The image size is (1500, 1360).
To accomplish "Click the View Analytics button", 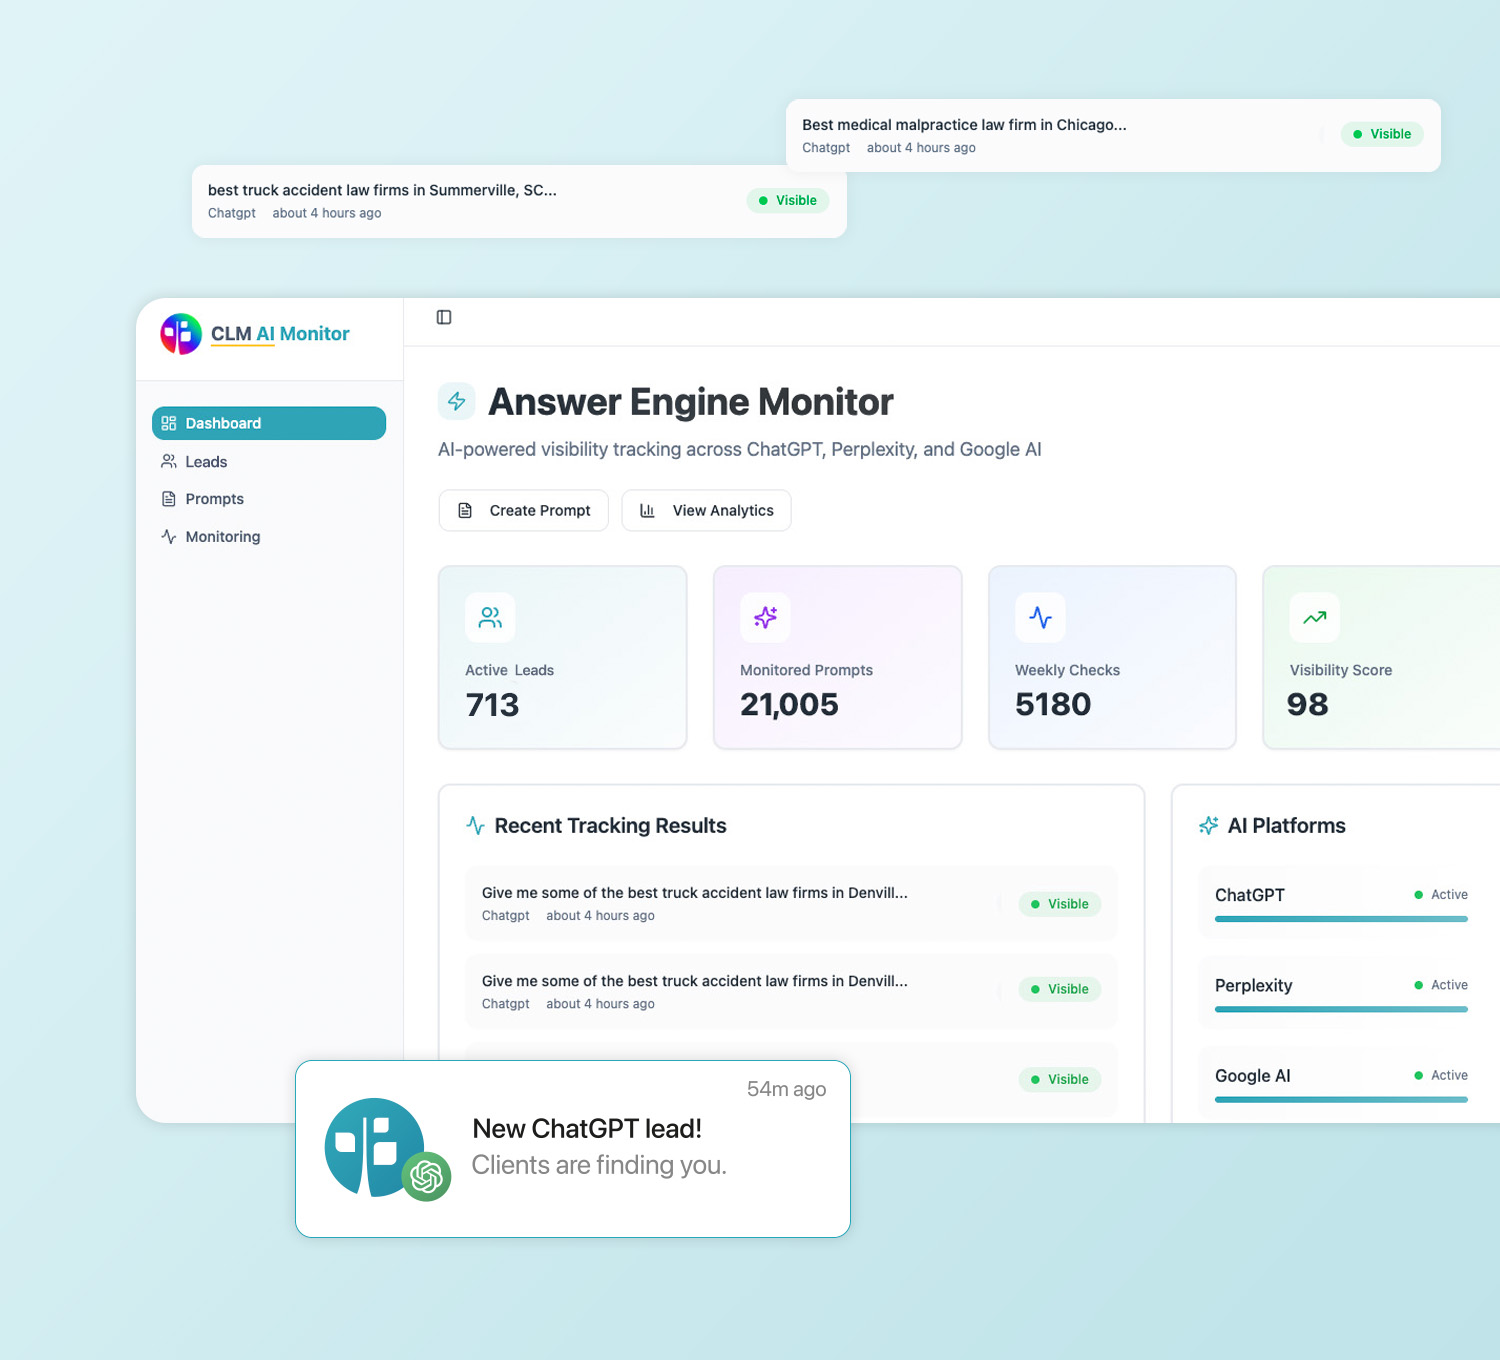I will pyautogui.click(x=707, y=511).
